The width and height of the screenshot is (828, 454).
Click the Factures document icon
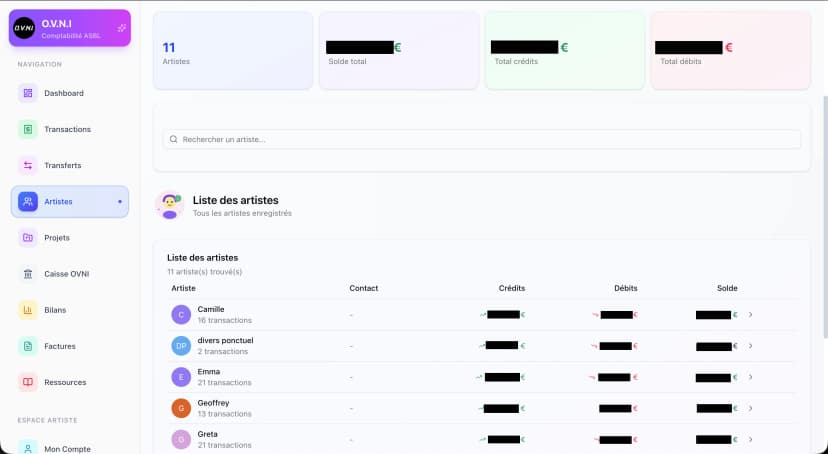coord(28,346)
